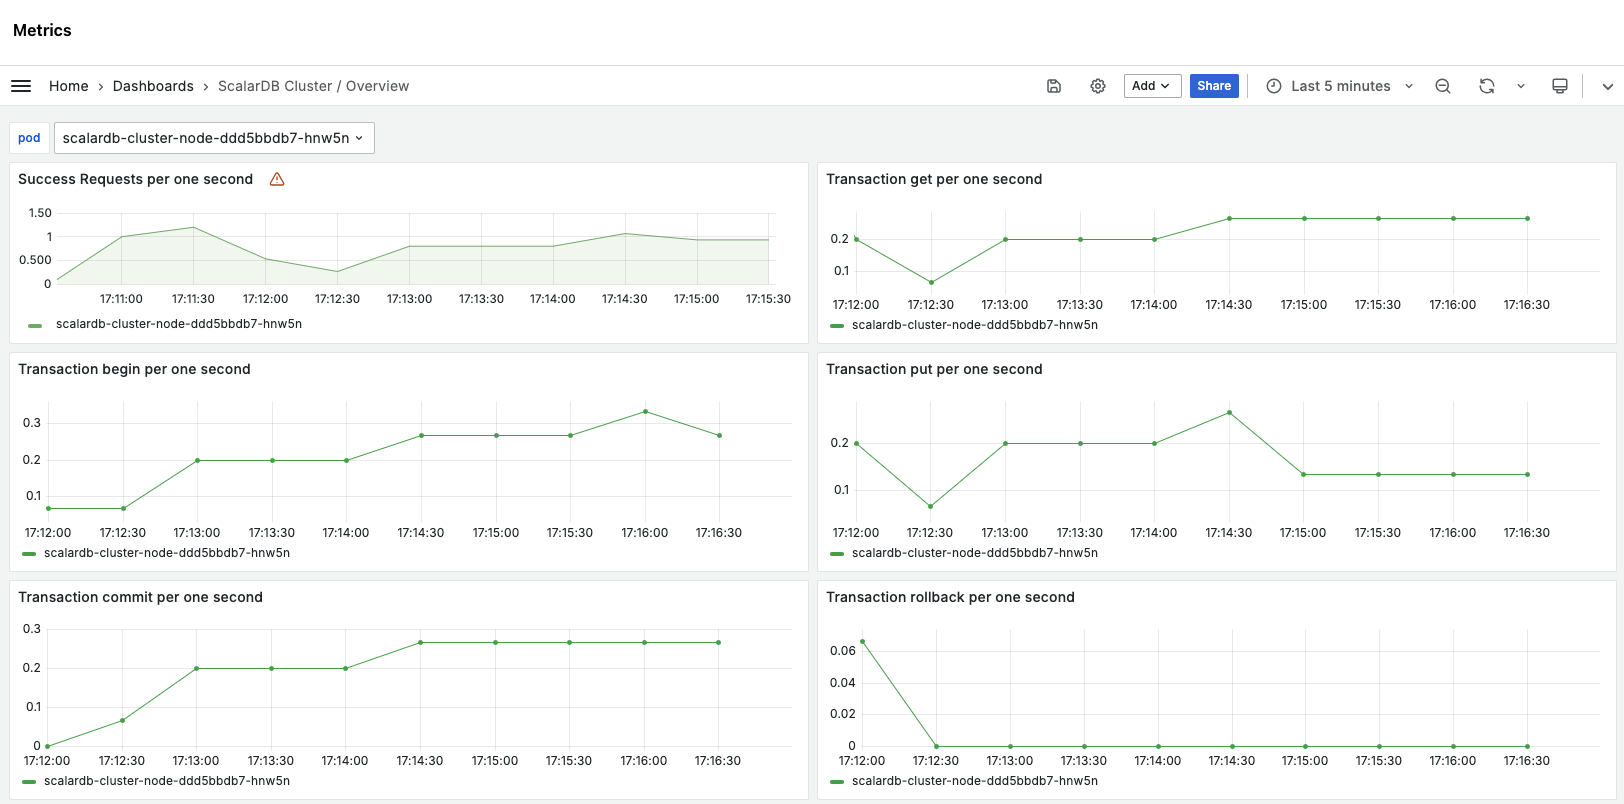Viewport: 1624px width, 804px height.
Task: Click the 1.50 y-axis label in Success Requests chart
Action: (x=40, y=213)
